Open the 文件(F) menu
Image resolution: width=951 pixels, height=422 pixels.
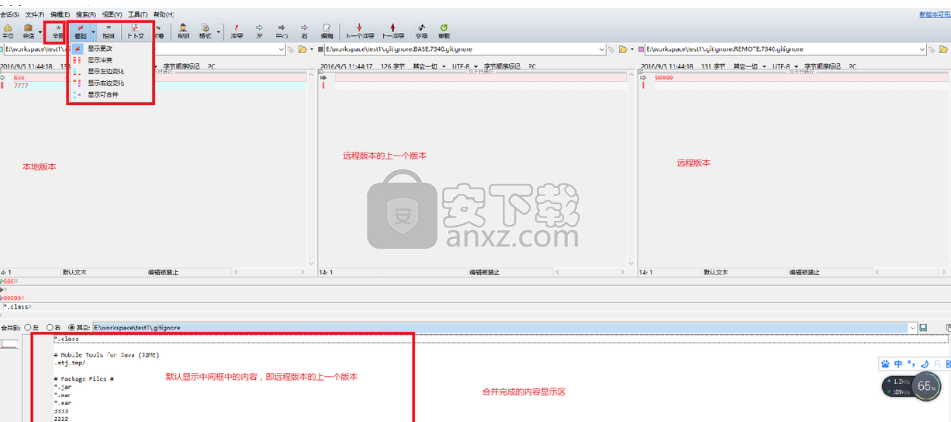[35, 14]
